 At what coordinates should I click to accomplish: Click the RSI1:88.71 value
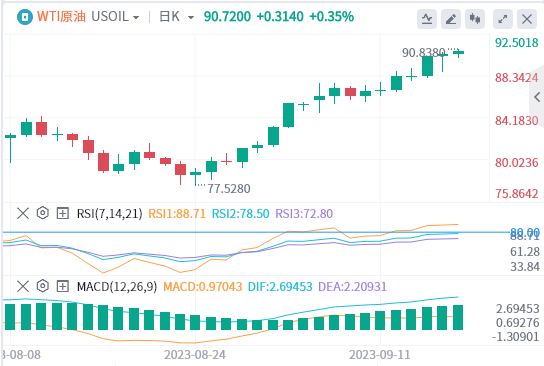click(x=177, y=214)
